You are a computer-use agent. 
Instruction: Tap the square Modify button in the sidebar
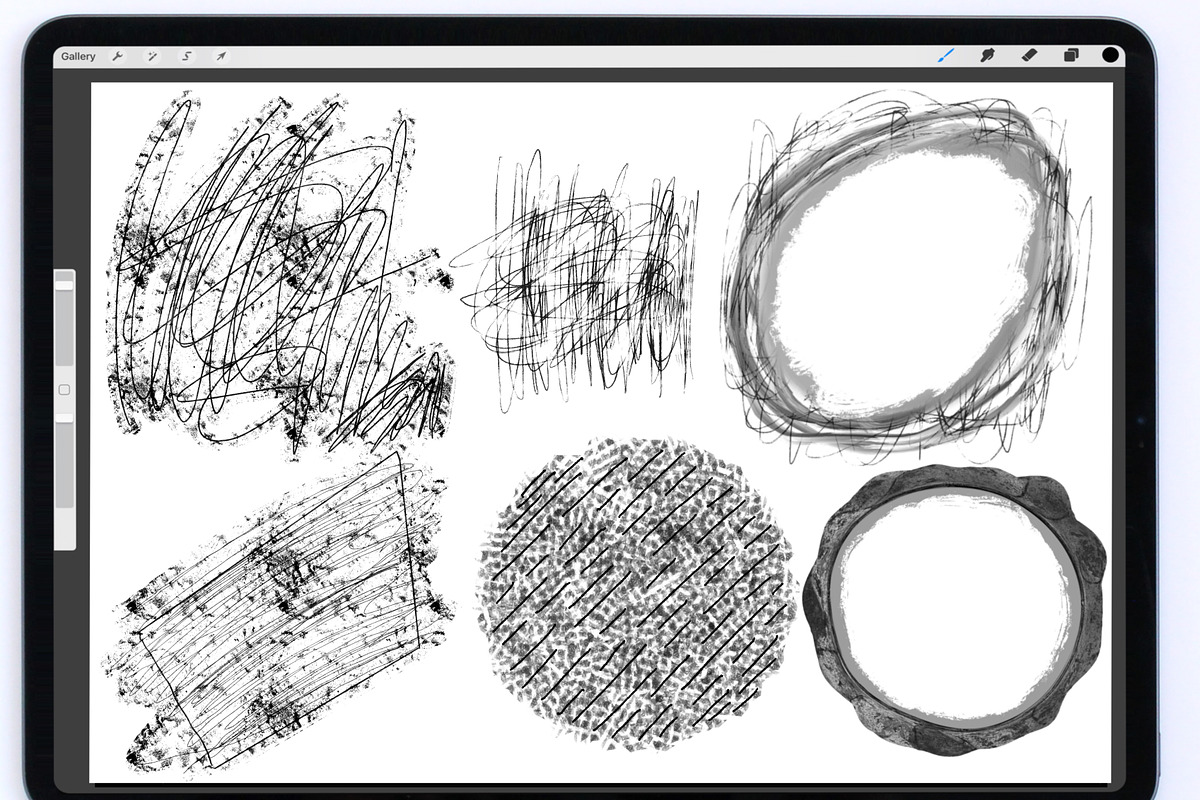64,389
